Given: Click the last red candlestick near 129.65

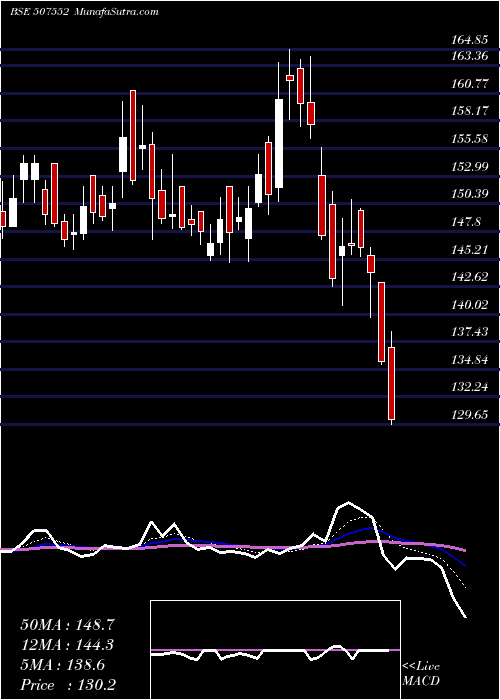Looking at the screenshot, I should (392, 383).
